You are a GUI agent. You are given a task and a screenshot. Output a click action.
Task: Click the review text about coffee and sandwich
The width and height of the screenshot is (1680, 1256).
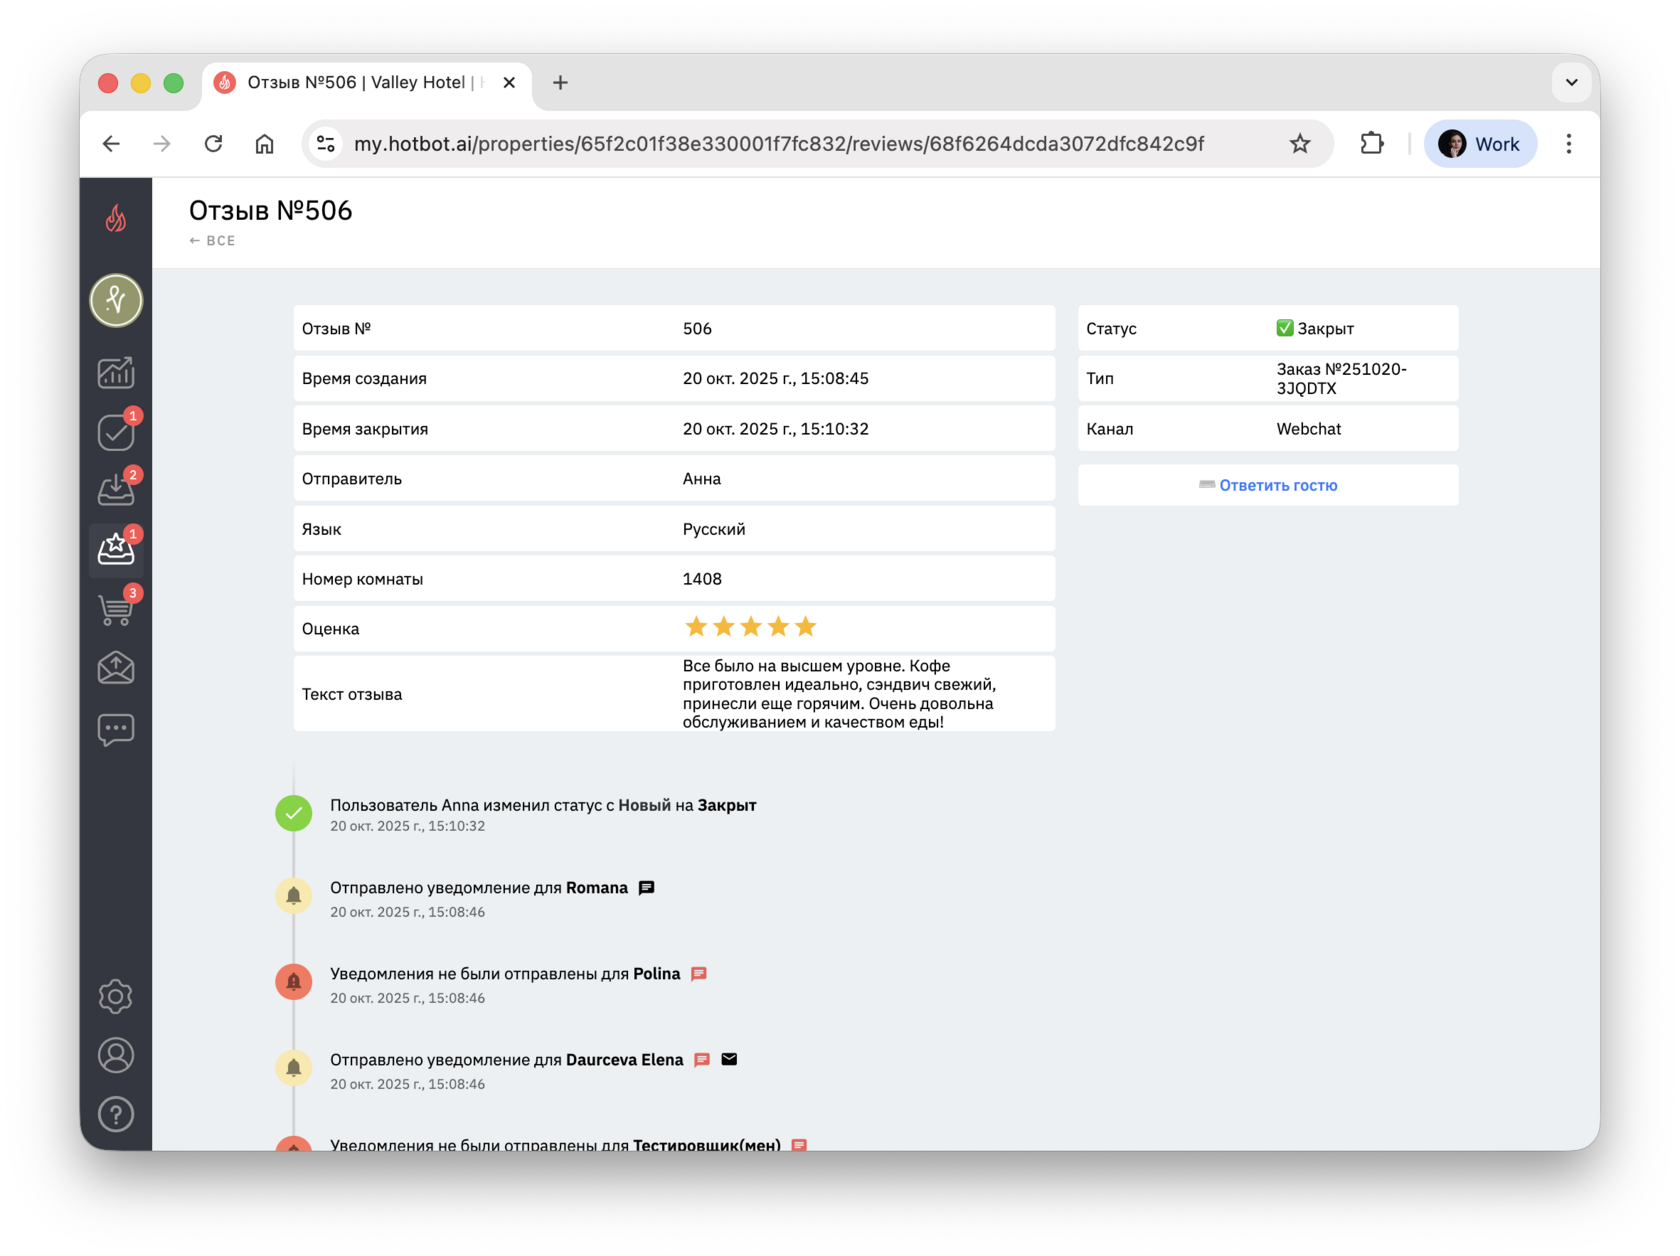click(x=839, y=694)
